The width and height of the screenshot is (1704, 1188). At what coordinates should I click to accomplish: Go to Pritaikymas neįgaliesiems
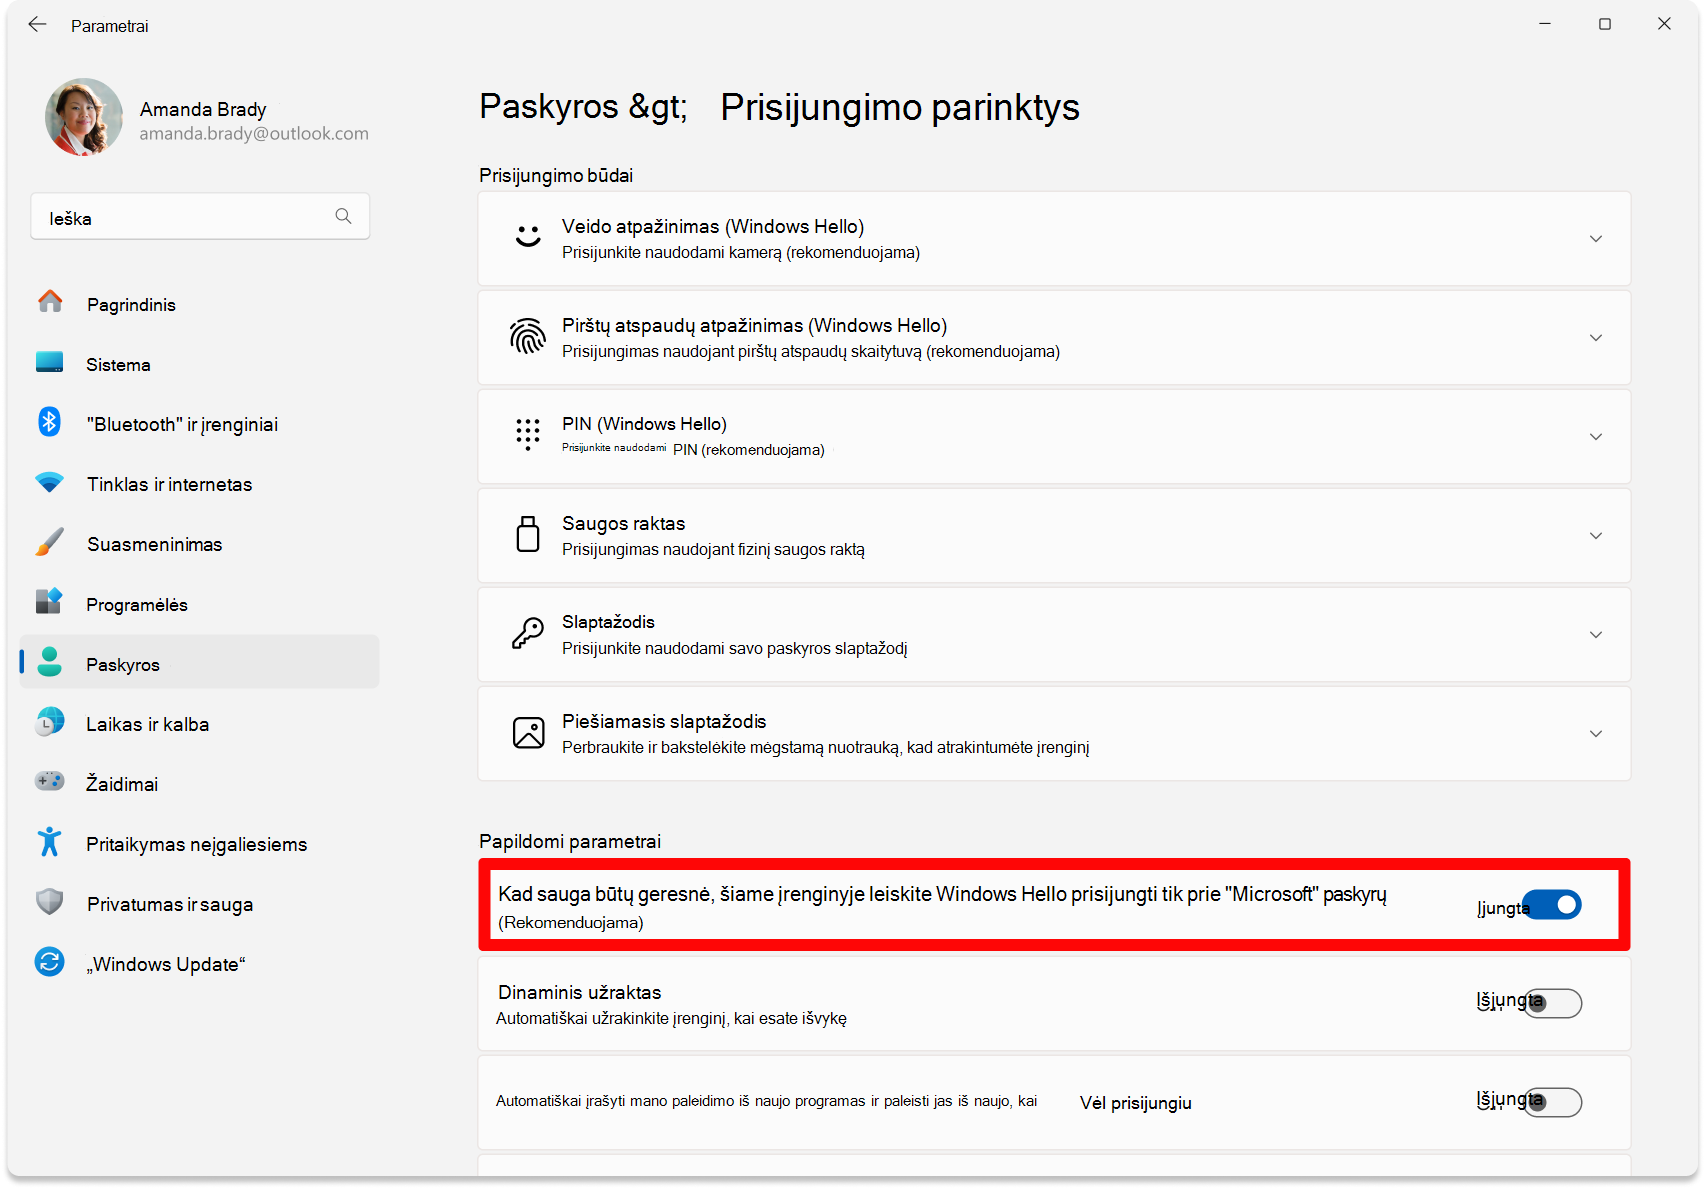point(200,844)
